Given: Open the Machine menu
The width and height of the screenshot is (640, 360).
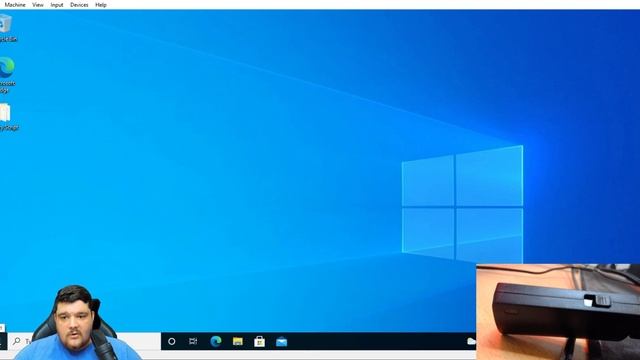Looking at the screenshot, I should [15, 5].
